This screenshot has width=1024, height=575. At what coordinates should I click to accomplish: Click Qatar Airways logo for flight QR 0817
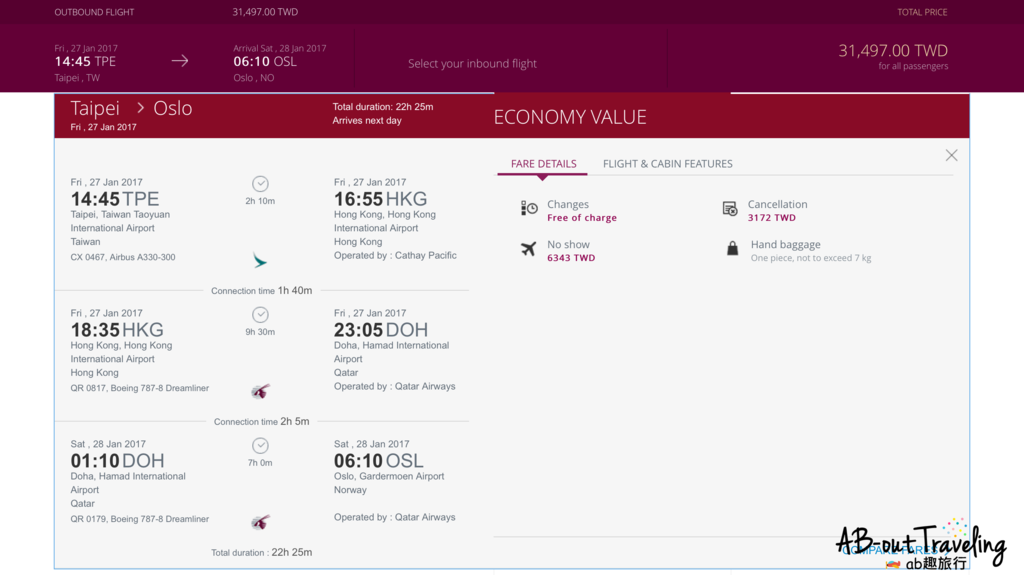pyautogui.click(x=260, y=391)
